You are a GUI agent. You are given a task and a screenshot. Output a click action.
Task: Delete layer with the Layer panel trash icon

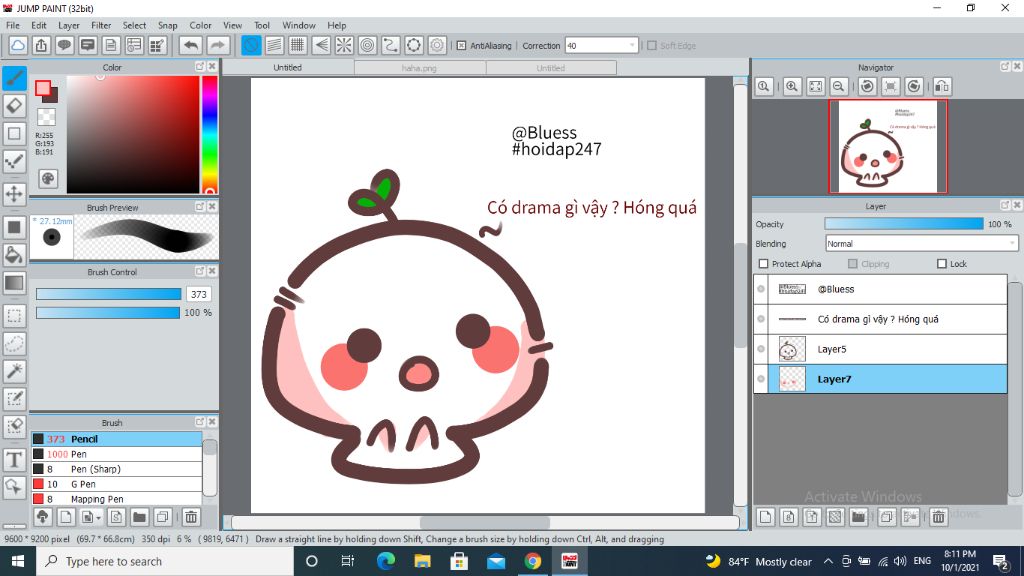click(x=938, y=517)
